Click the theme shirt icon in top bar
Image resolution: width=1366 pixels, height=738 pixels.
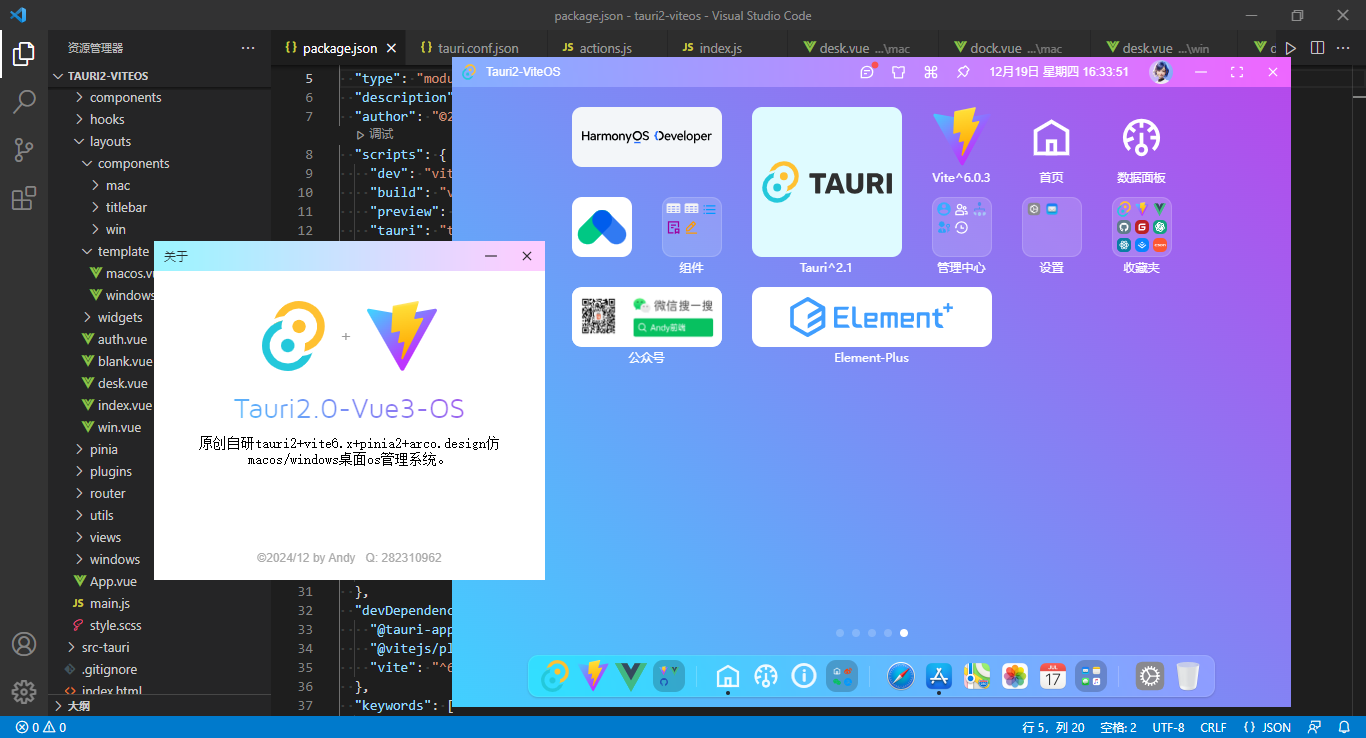tap(898, 72)
